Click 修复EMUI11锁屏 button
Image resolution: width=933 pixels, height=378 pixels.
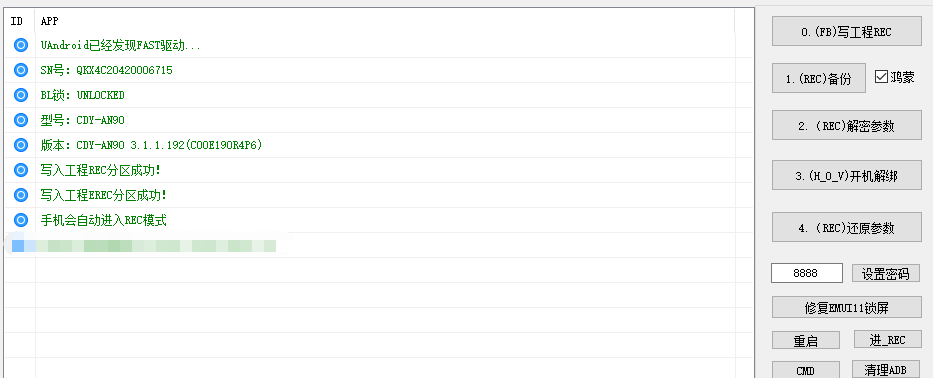pyautogui.click(x=846, y=307)
